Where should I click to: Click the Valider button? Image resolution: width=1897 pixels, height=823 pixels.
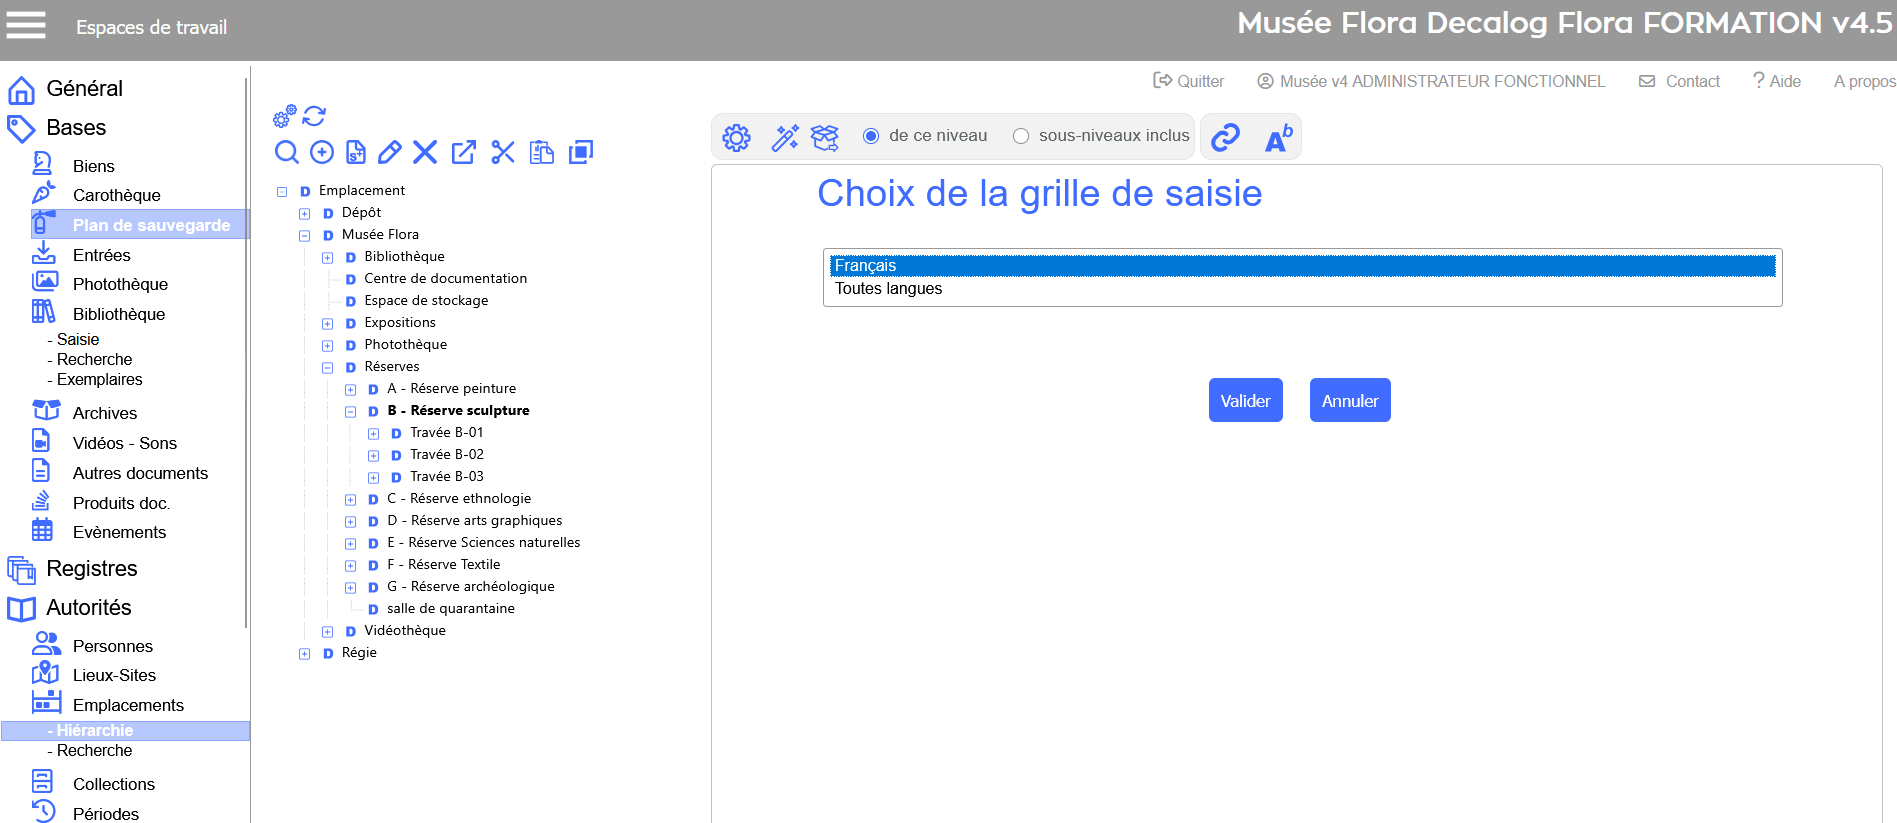(1245, 400)
